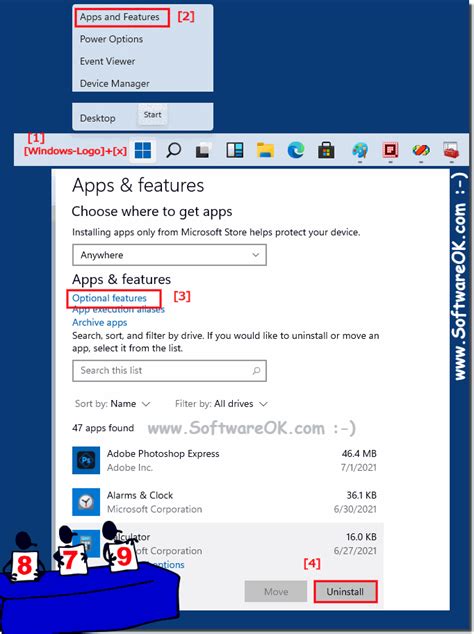Viewport: 474px width, 634px height.
Task: Open the Anywhere app source dropdown
Action: pyautogui.click(x=169, y=255)
